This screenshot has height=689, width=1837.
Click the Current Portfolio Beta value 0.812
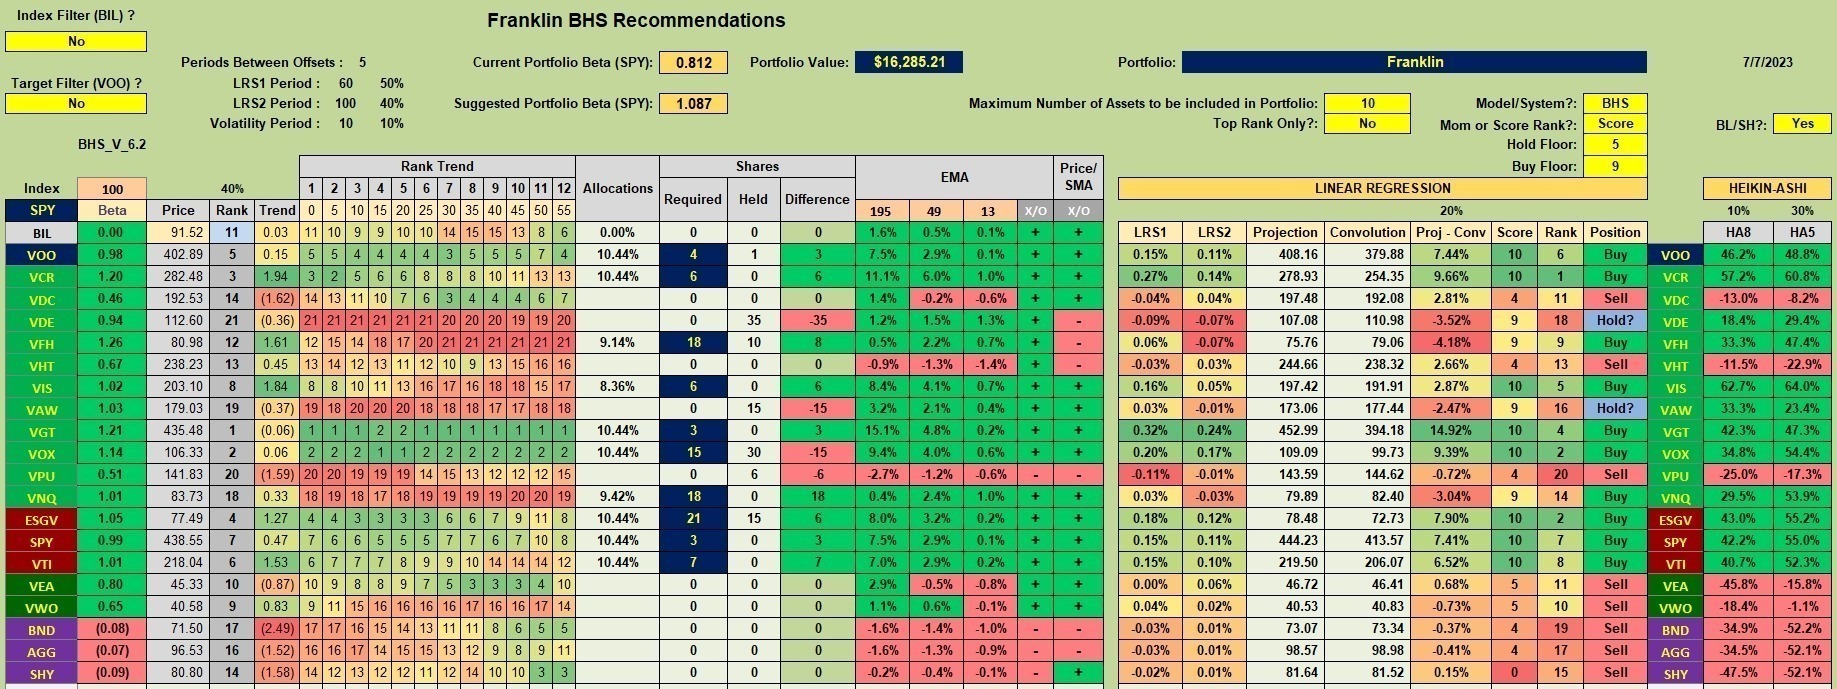tap(693, 62)
